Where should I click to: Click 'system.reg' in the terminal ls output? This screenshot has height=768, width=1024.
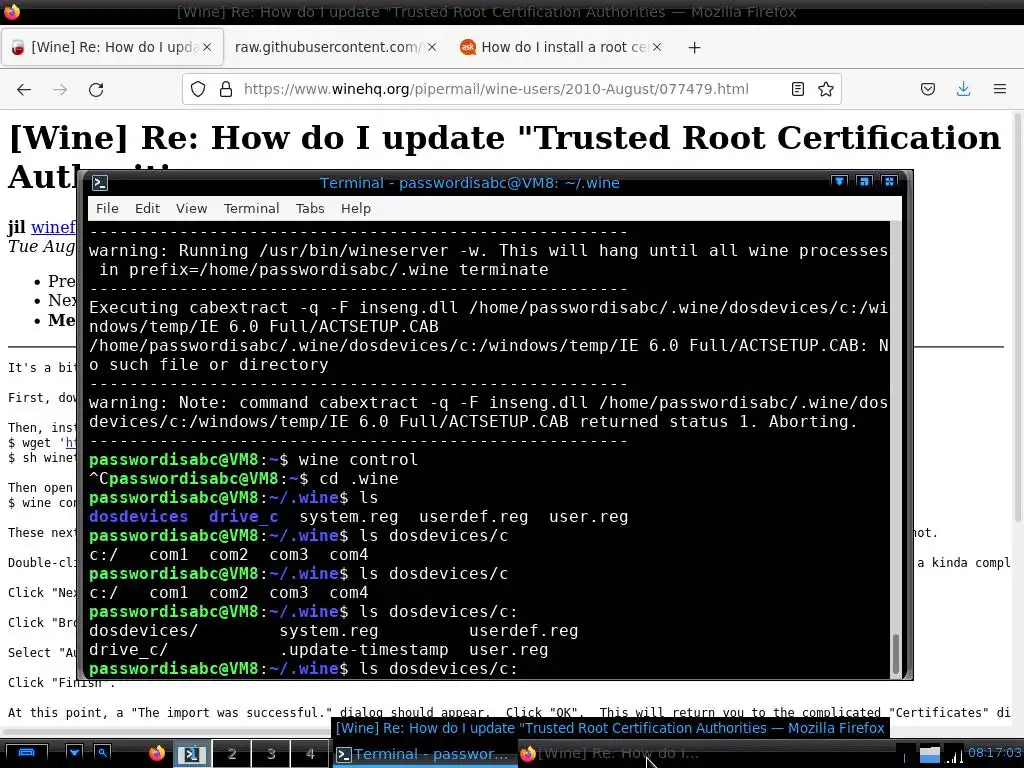[x=348, y=517]
